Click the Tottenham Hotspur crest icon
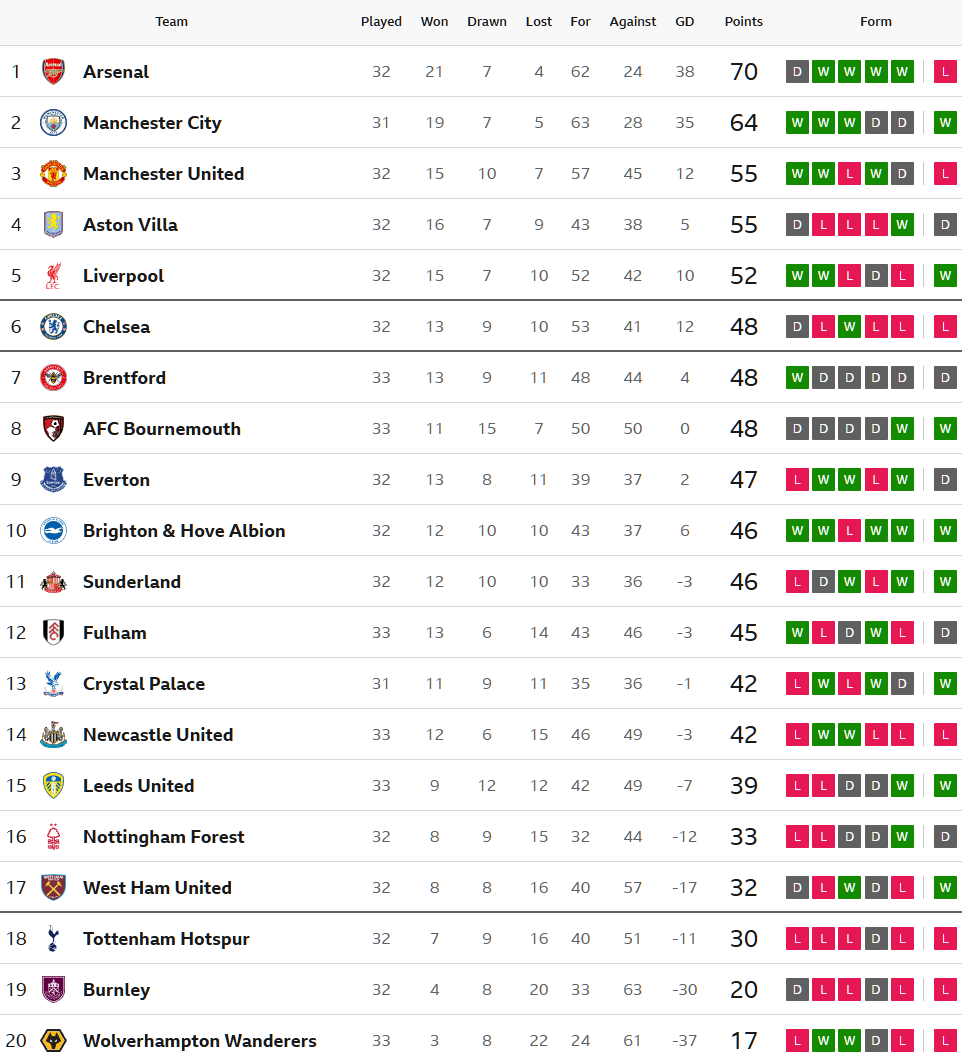This screenshot has width=962, height=1062. [x=53, y=938]
